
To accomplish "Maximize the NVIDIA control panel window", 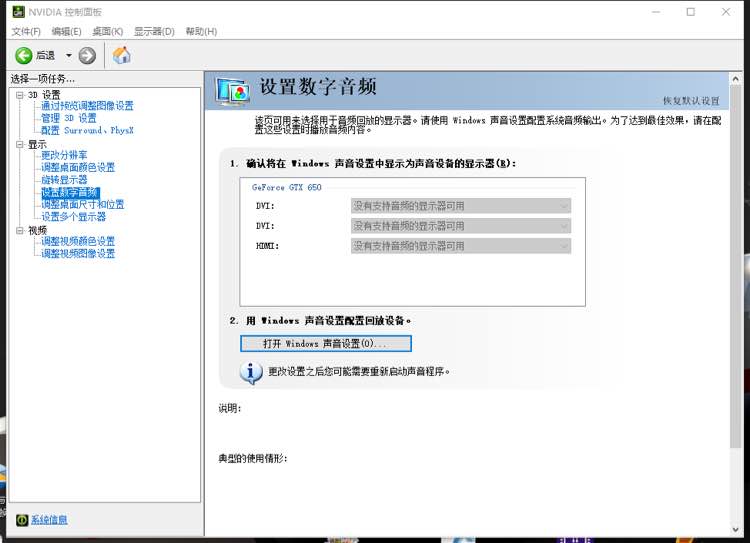I will pyautogui.click(x=691, y=11).
